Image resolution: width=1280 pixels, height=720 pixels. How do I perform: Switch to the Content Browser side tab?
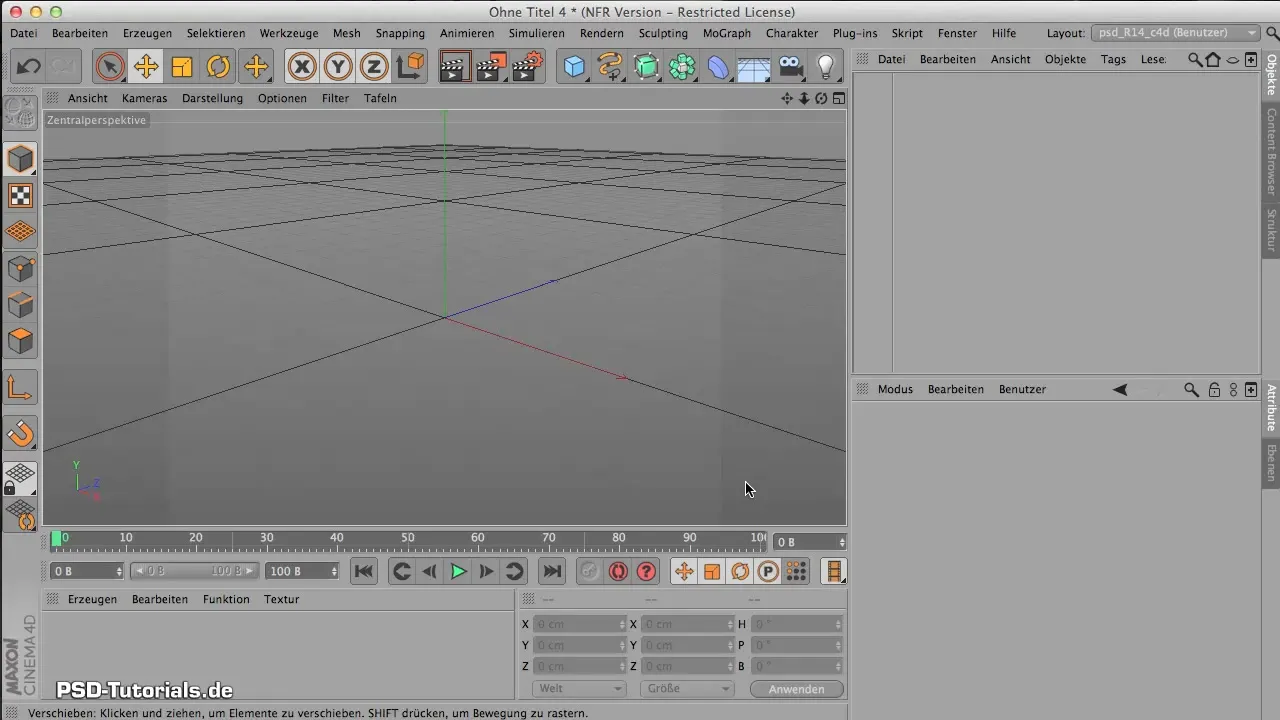tap(1271, 152)
